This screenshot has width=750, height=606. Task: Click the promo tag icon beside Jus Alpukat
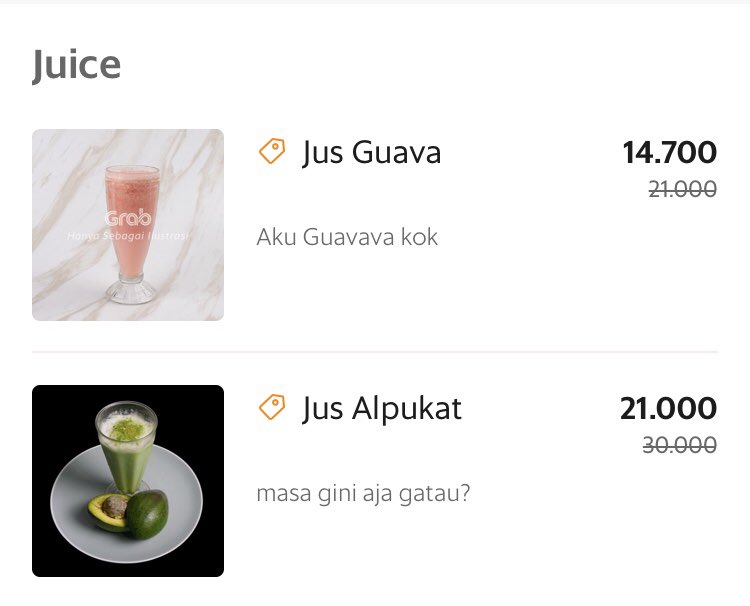point(272,407)
